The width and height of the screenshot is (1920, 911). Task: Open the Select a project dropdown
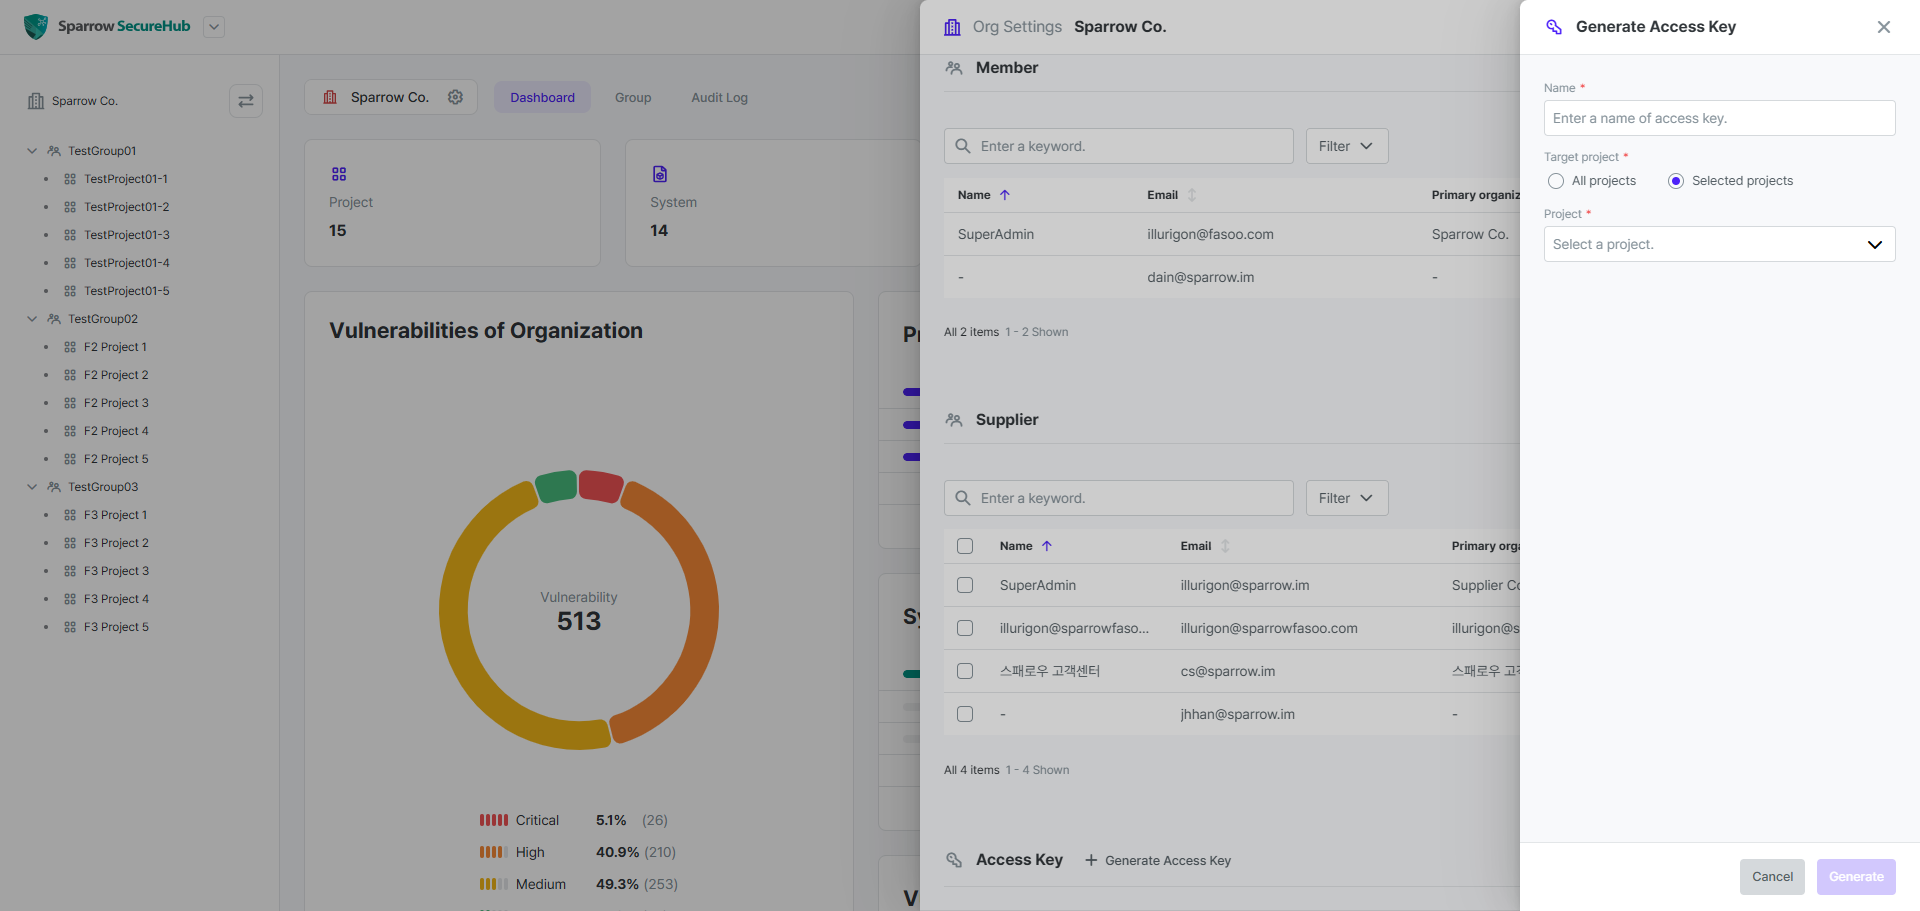pos(1719,244)
